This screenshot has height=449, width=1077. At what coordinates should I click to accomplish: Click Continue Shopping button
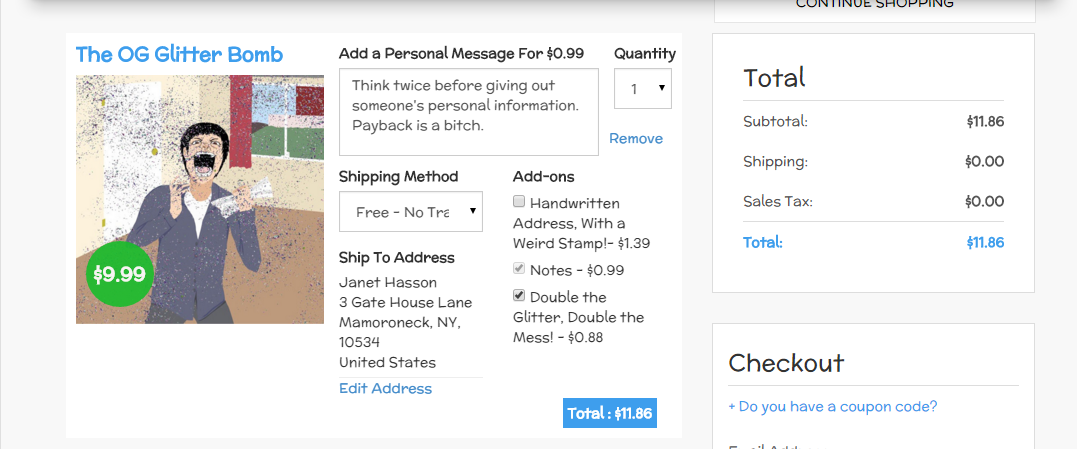coord(874,5)
